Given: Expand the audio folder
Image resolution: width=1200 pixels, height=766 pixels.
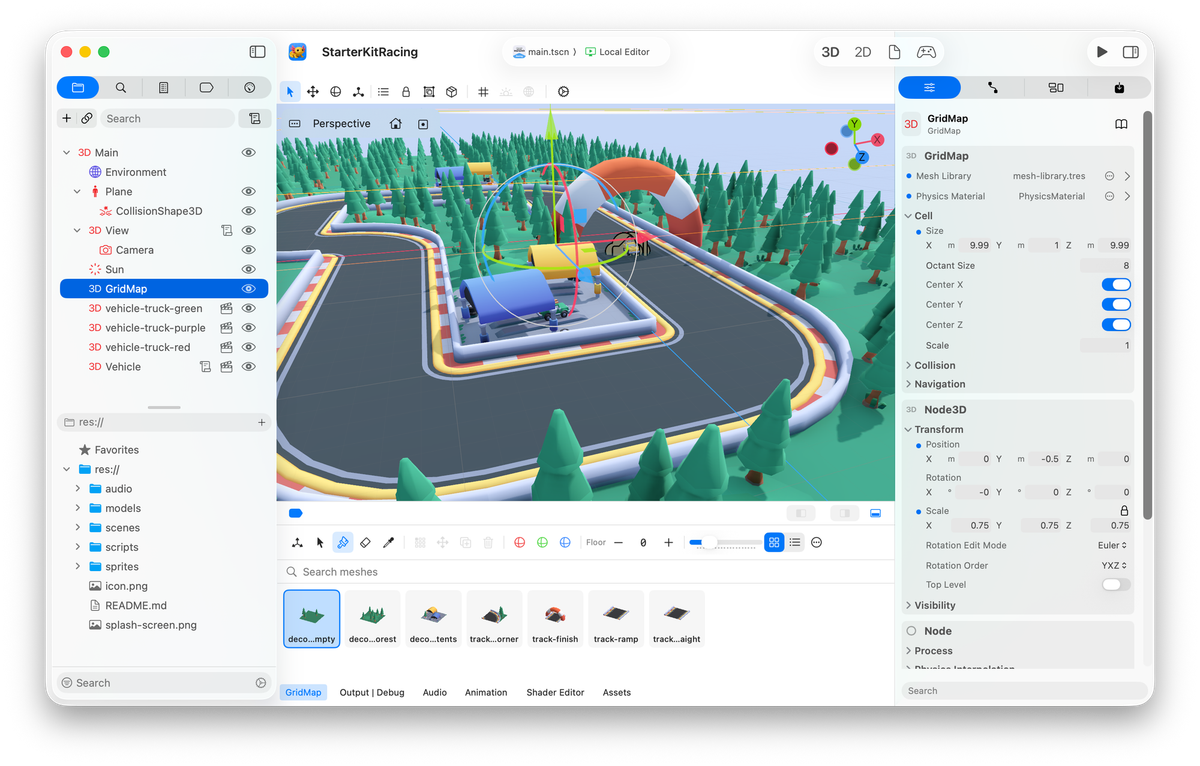Looking at the screenshot, I should (78, 489).
